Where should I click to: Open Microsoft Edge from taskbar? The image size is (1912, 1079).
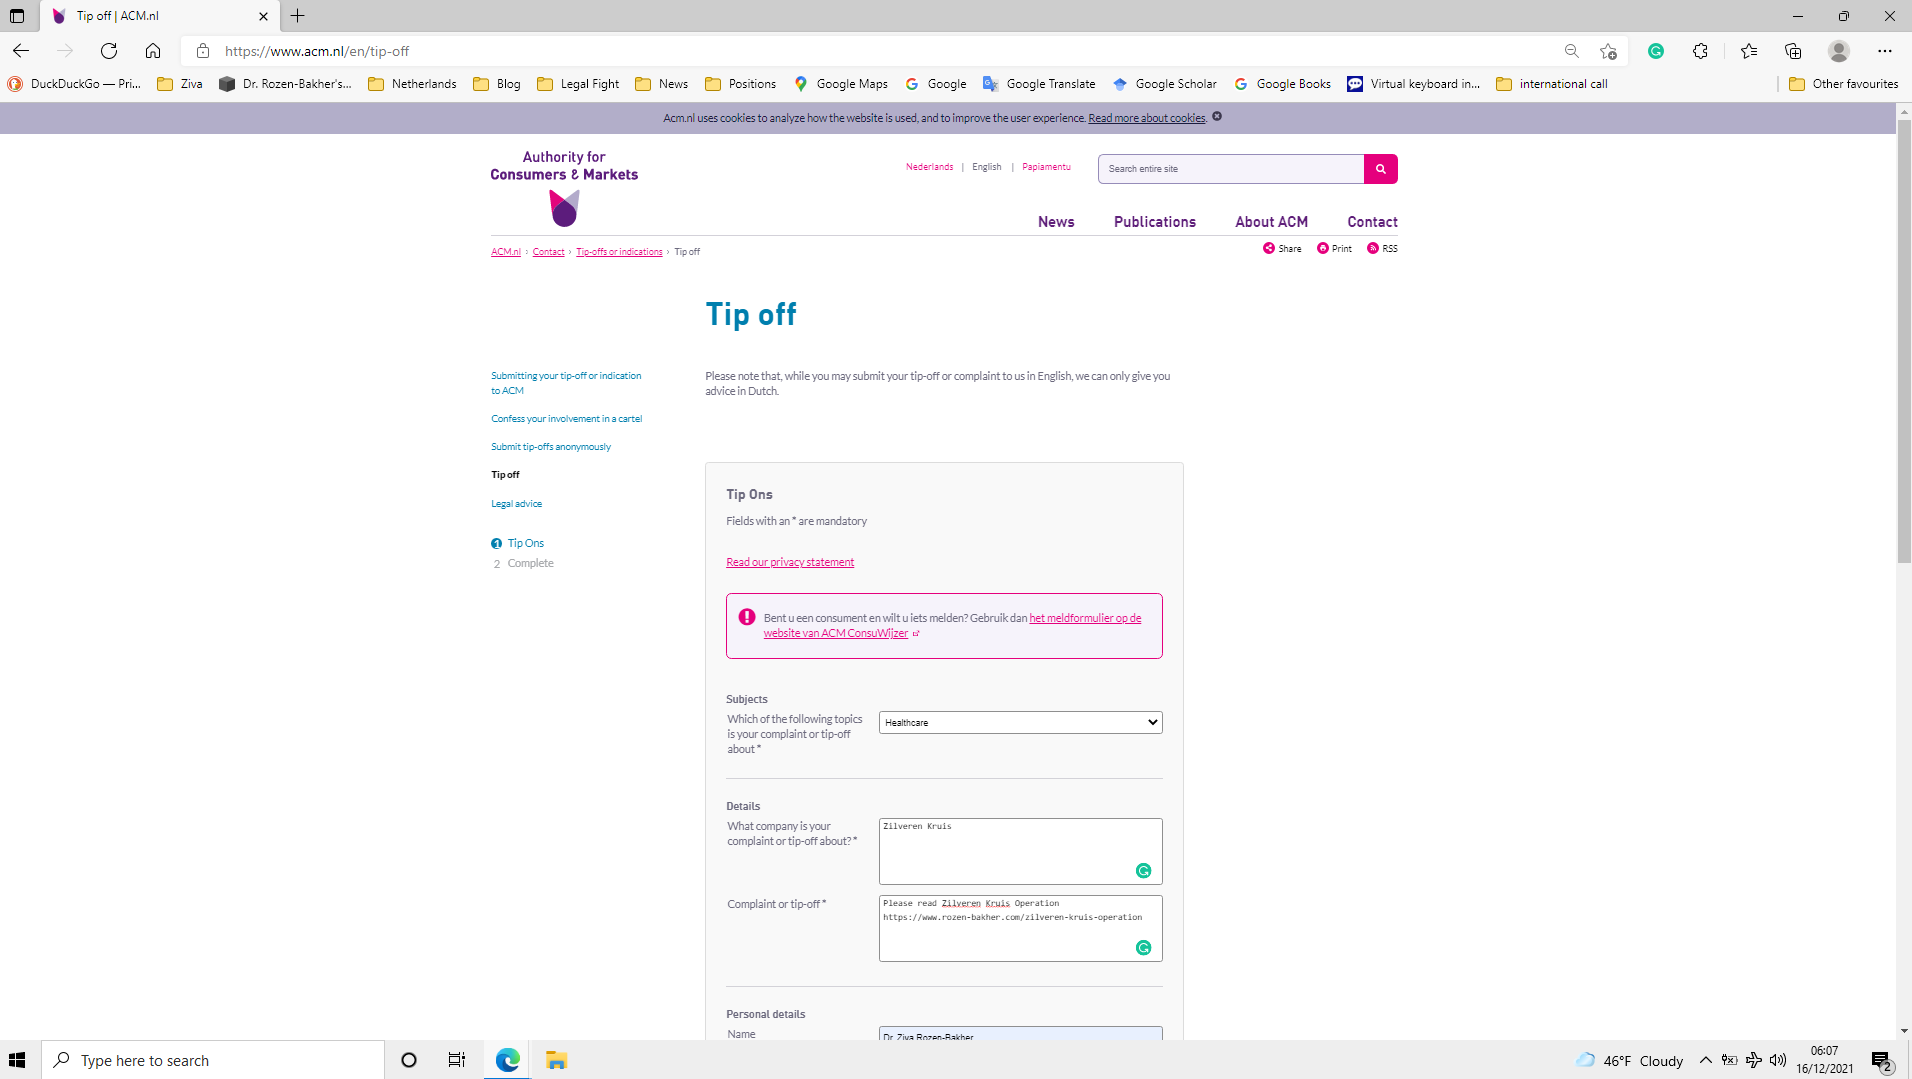(508, 1060)
